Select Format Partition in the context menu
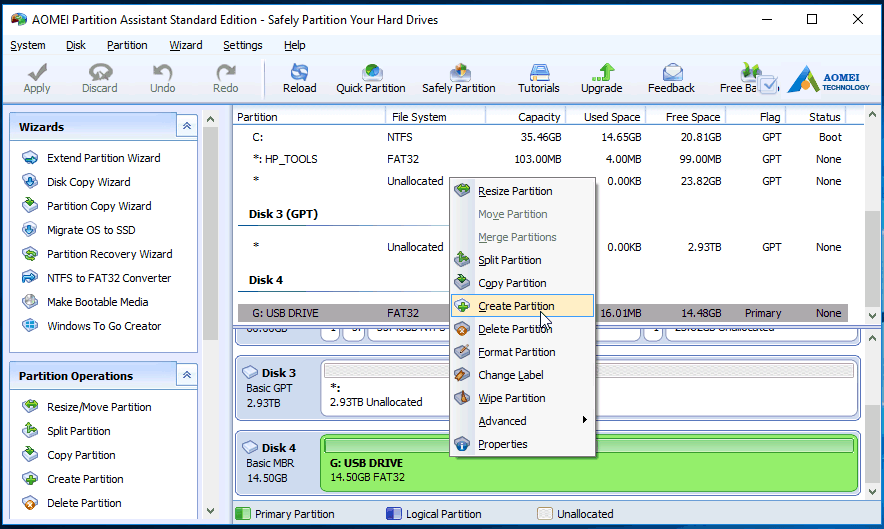Image resolution: width=884 pixels, height=529 pixels. click(523, 352)
